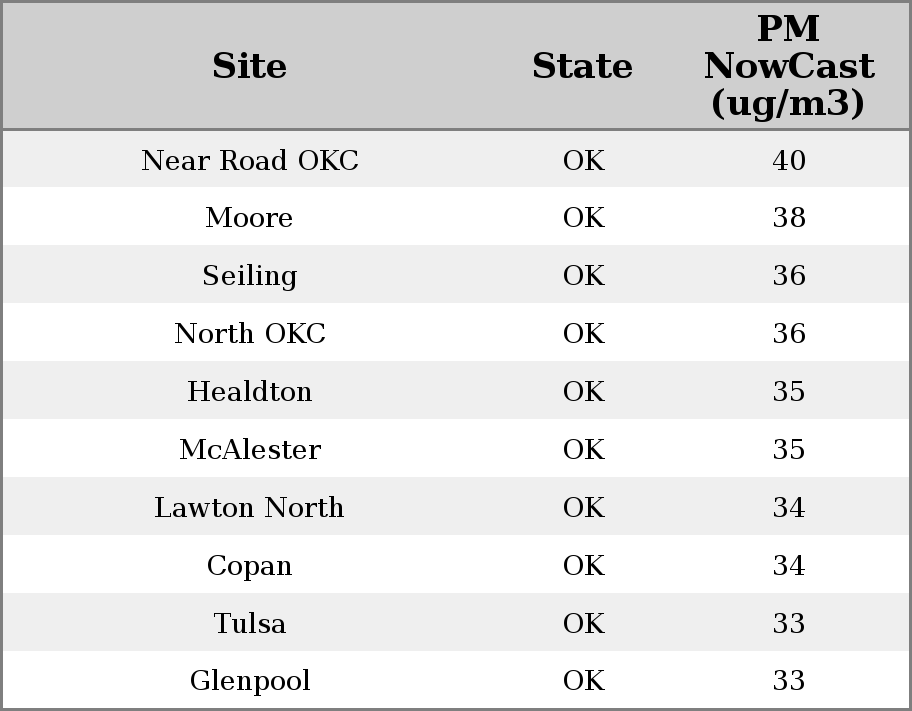Click the Seiling site name
The image size is (912, 711).
click(x=249, y=276)
